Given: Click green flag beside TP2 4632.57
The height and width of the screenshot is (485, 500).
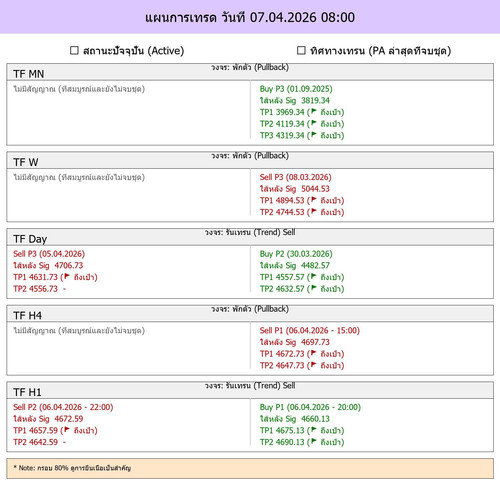Looking at the screenshot, I should point(314,288).
